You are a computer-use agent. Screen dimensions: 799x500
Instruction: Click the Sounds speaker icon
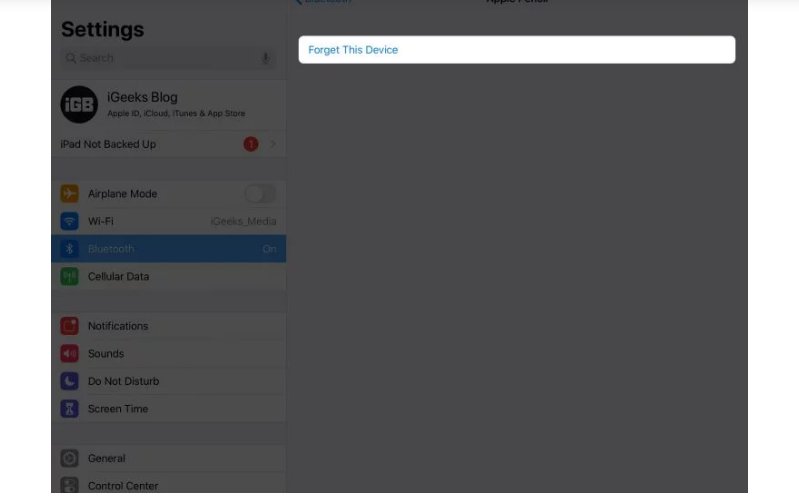(x=70, y=353)
